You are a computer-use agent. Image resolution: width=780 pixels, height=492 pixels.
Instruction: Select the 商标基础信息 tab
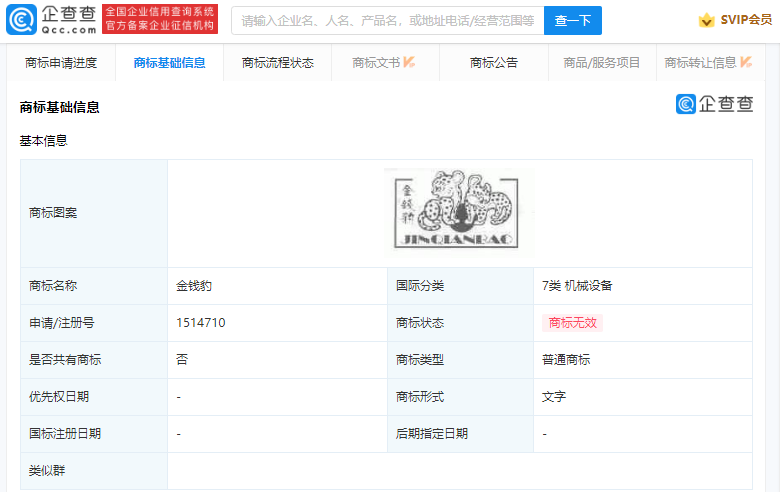click(x=169, y=63)
